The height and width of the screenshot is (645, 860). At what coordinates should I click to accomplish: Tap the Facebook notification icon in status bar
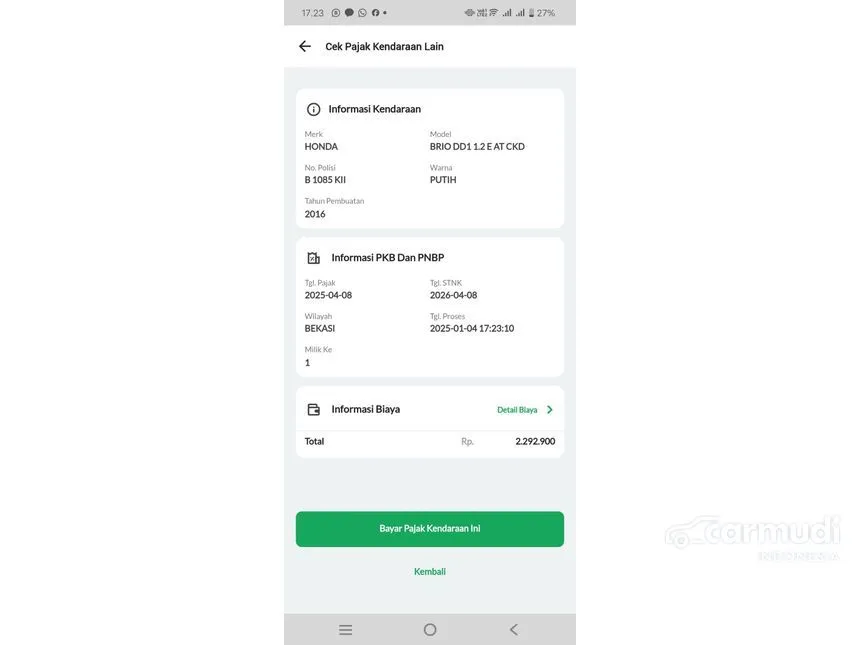tap(376, 13)
